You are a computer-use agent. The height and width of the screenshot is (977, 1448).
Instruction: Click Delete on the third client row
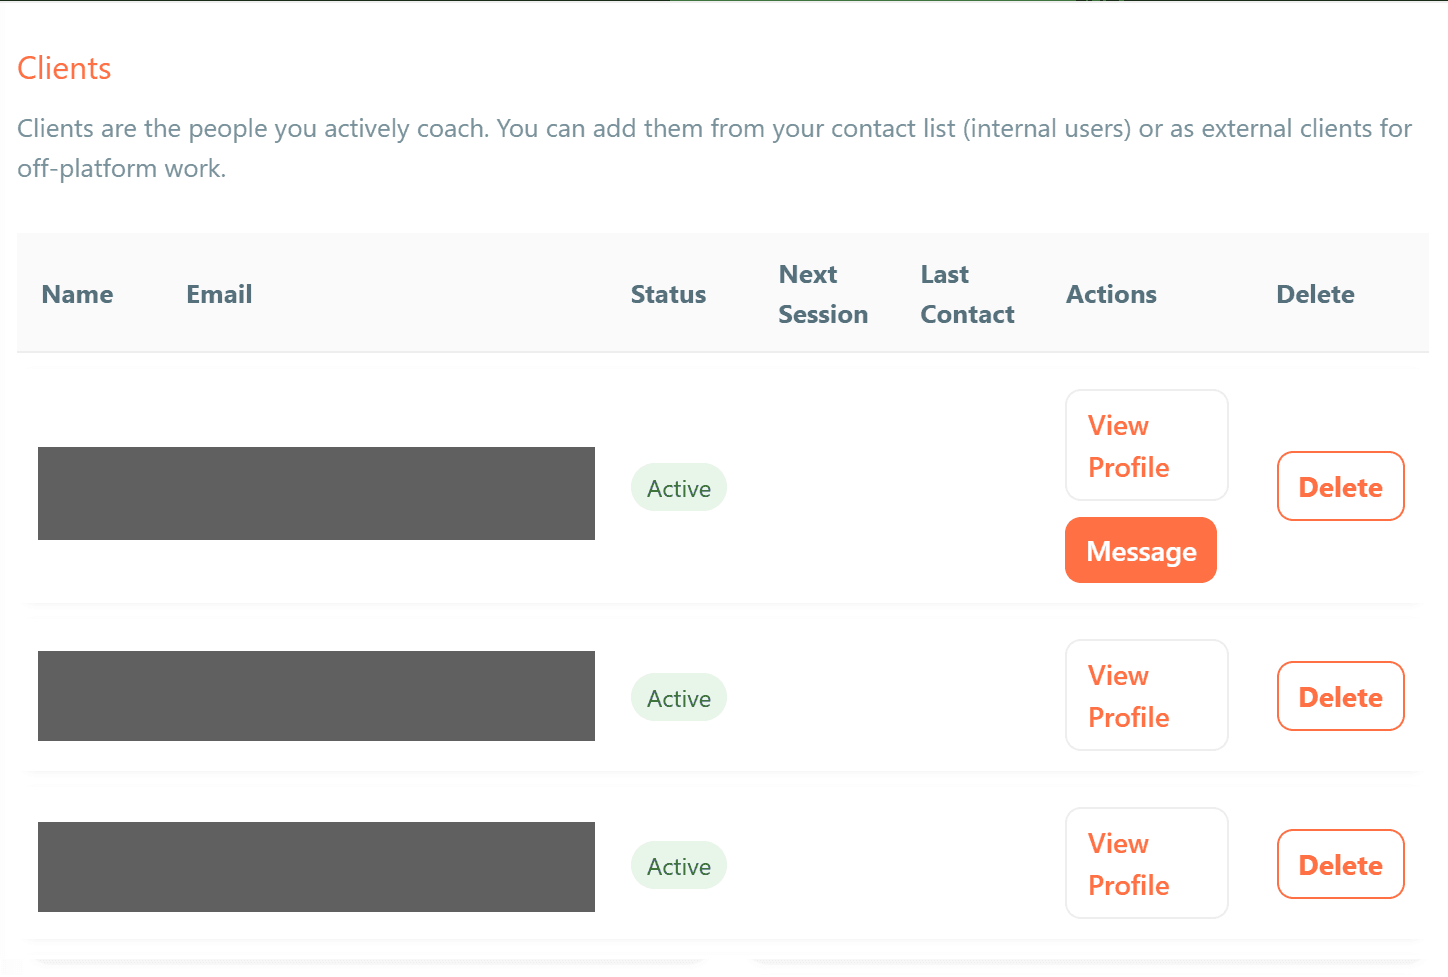click(x=1340, y=865)
